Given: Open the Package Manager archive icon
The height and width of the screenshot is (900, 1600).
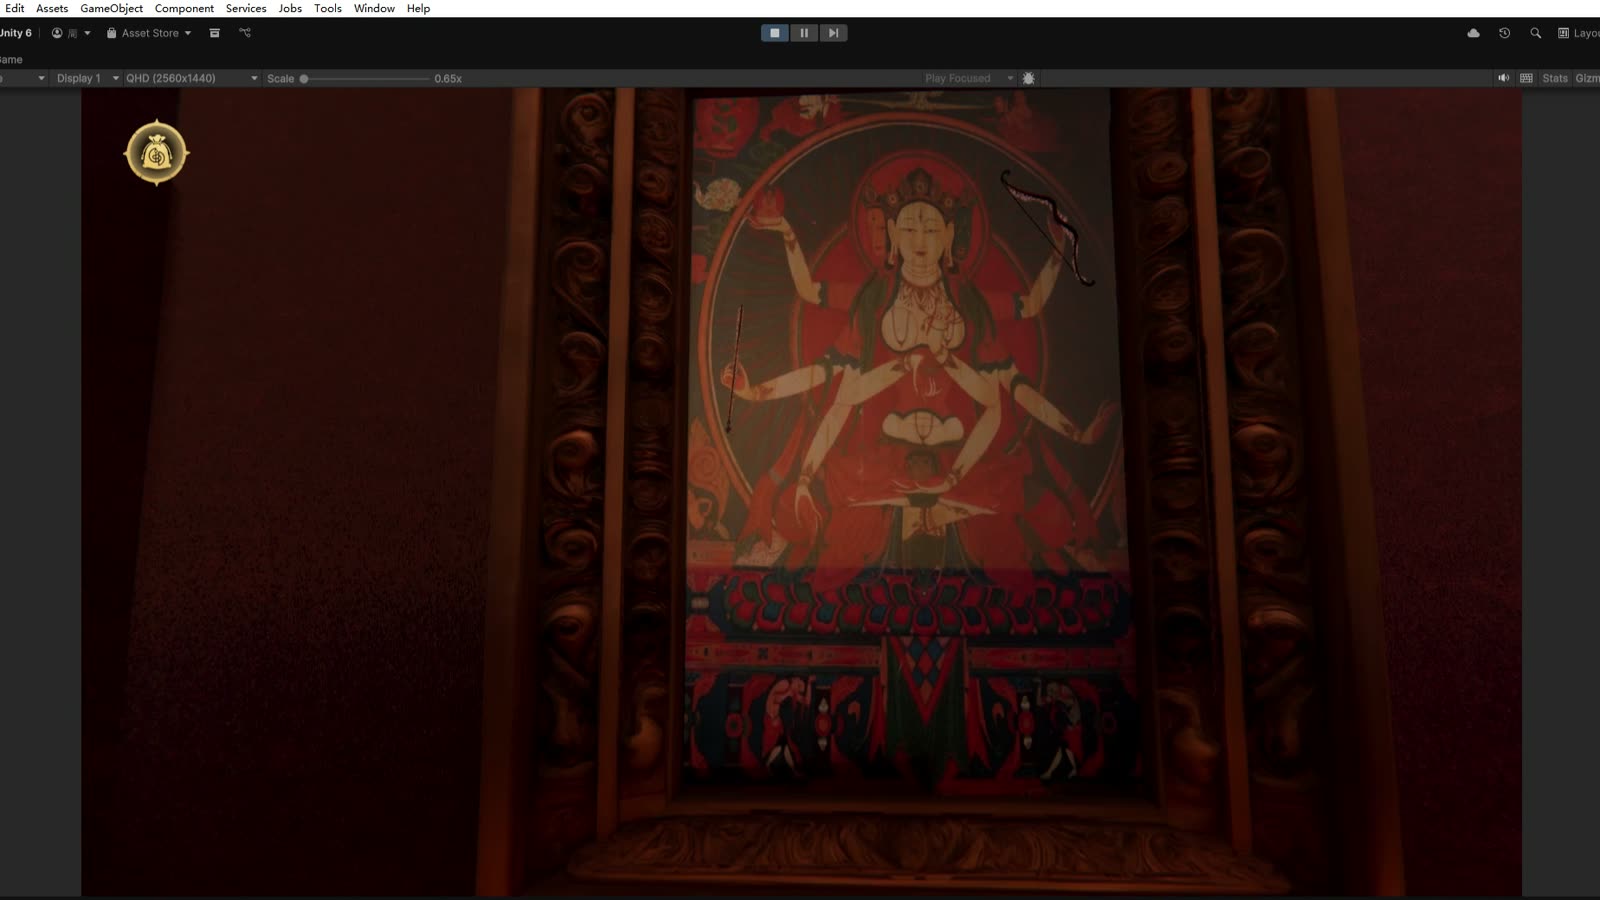Looking at the screenshot, I should click(x=214, y=33).
